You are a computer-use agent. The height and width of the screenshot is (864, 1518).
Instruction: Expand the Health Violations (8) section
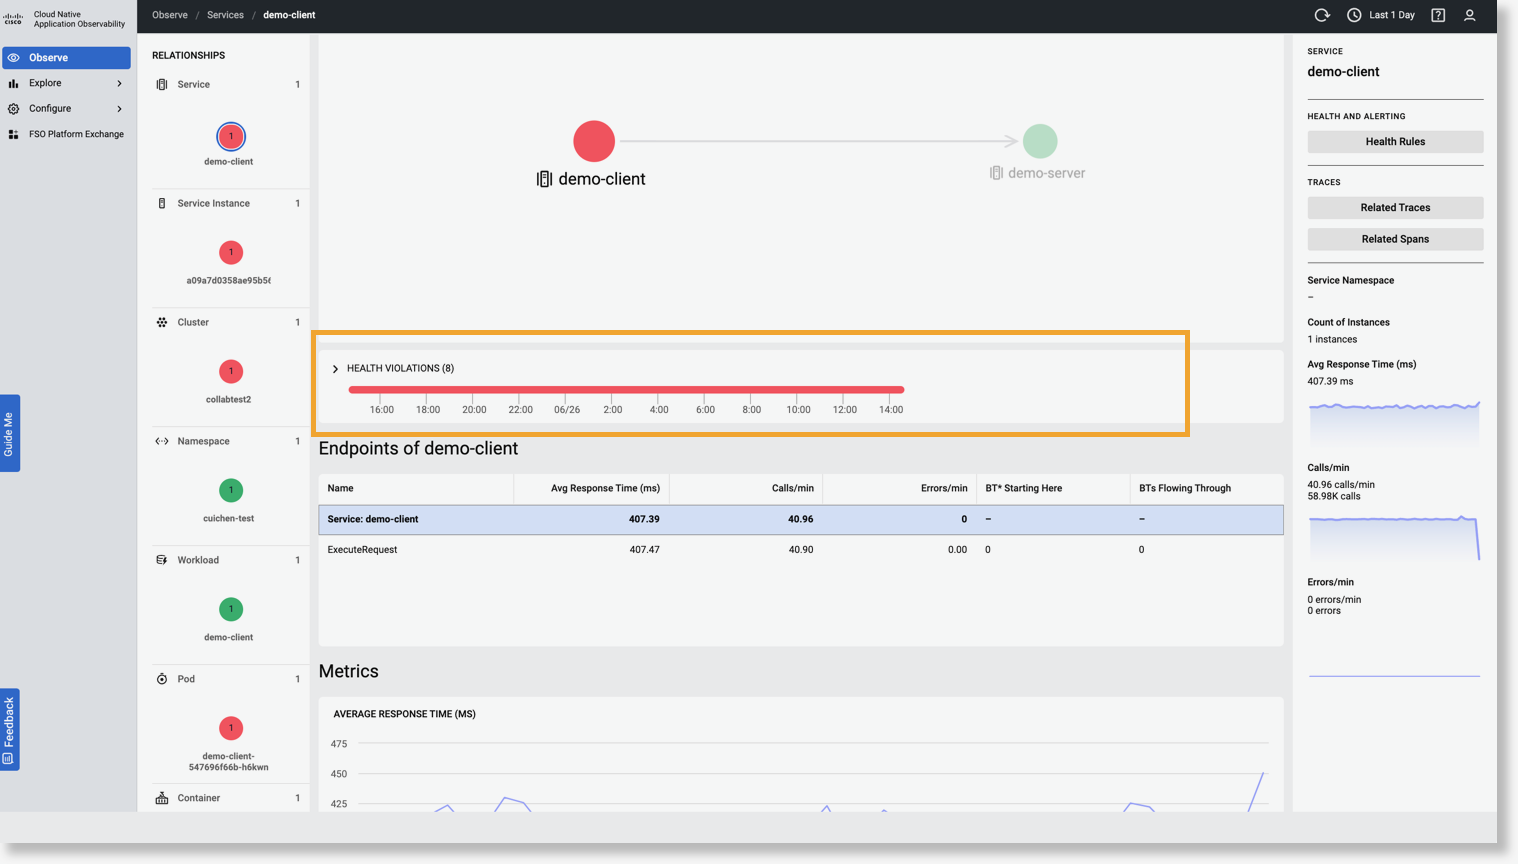coord(335,369)
